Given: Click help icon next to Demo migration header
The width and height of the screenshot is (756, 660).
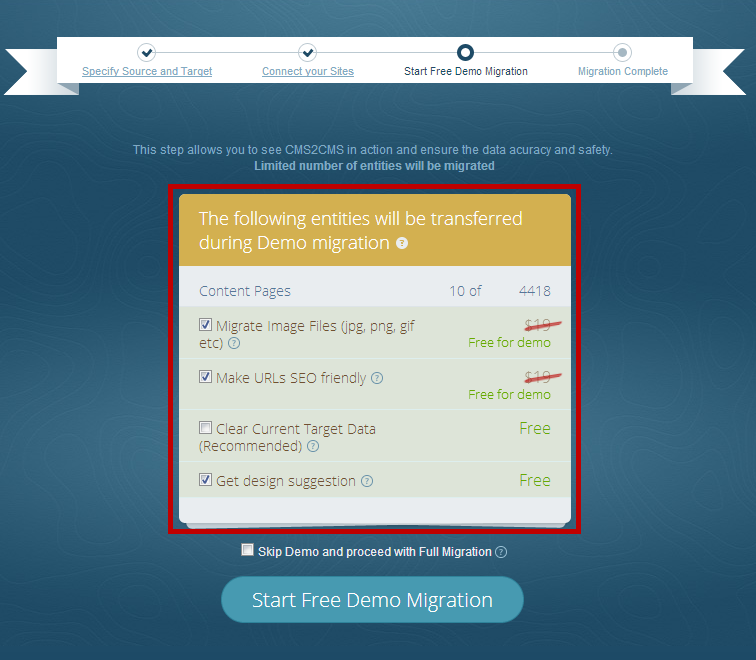Looking at the screenshot, I should coord(402,243).
